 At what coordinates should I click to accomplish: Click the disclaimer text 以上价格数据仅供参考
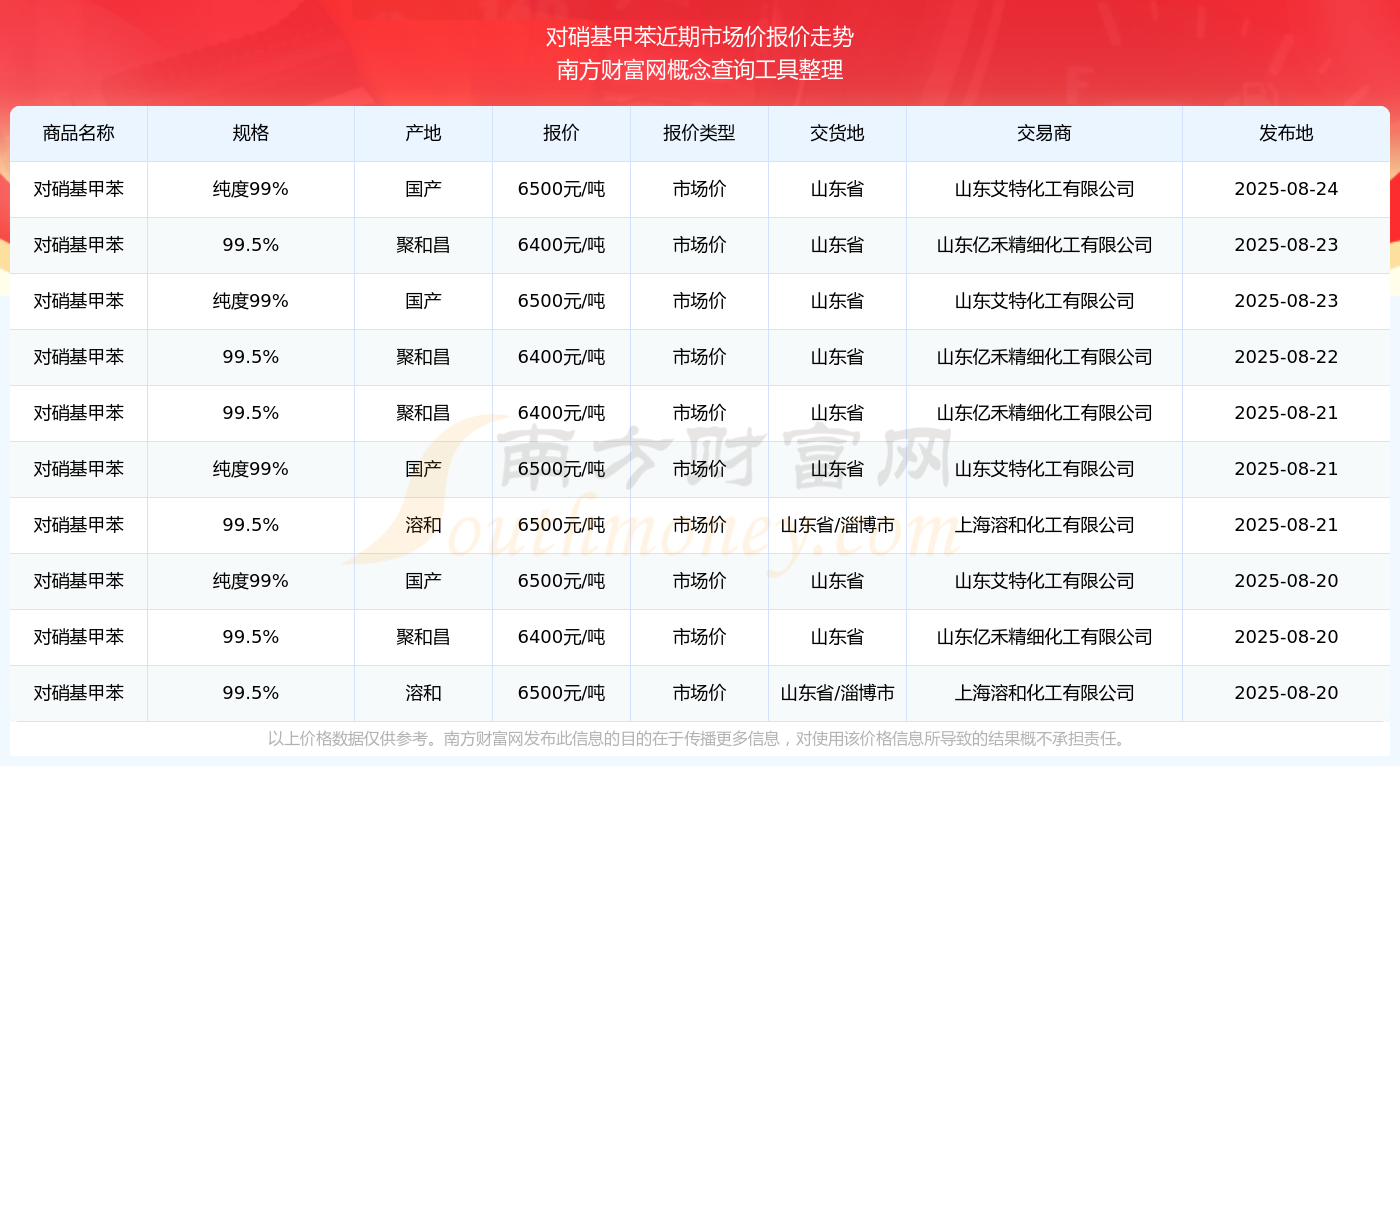(347, 739)
